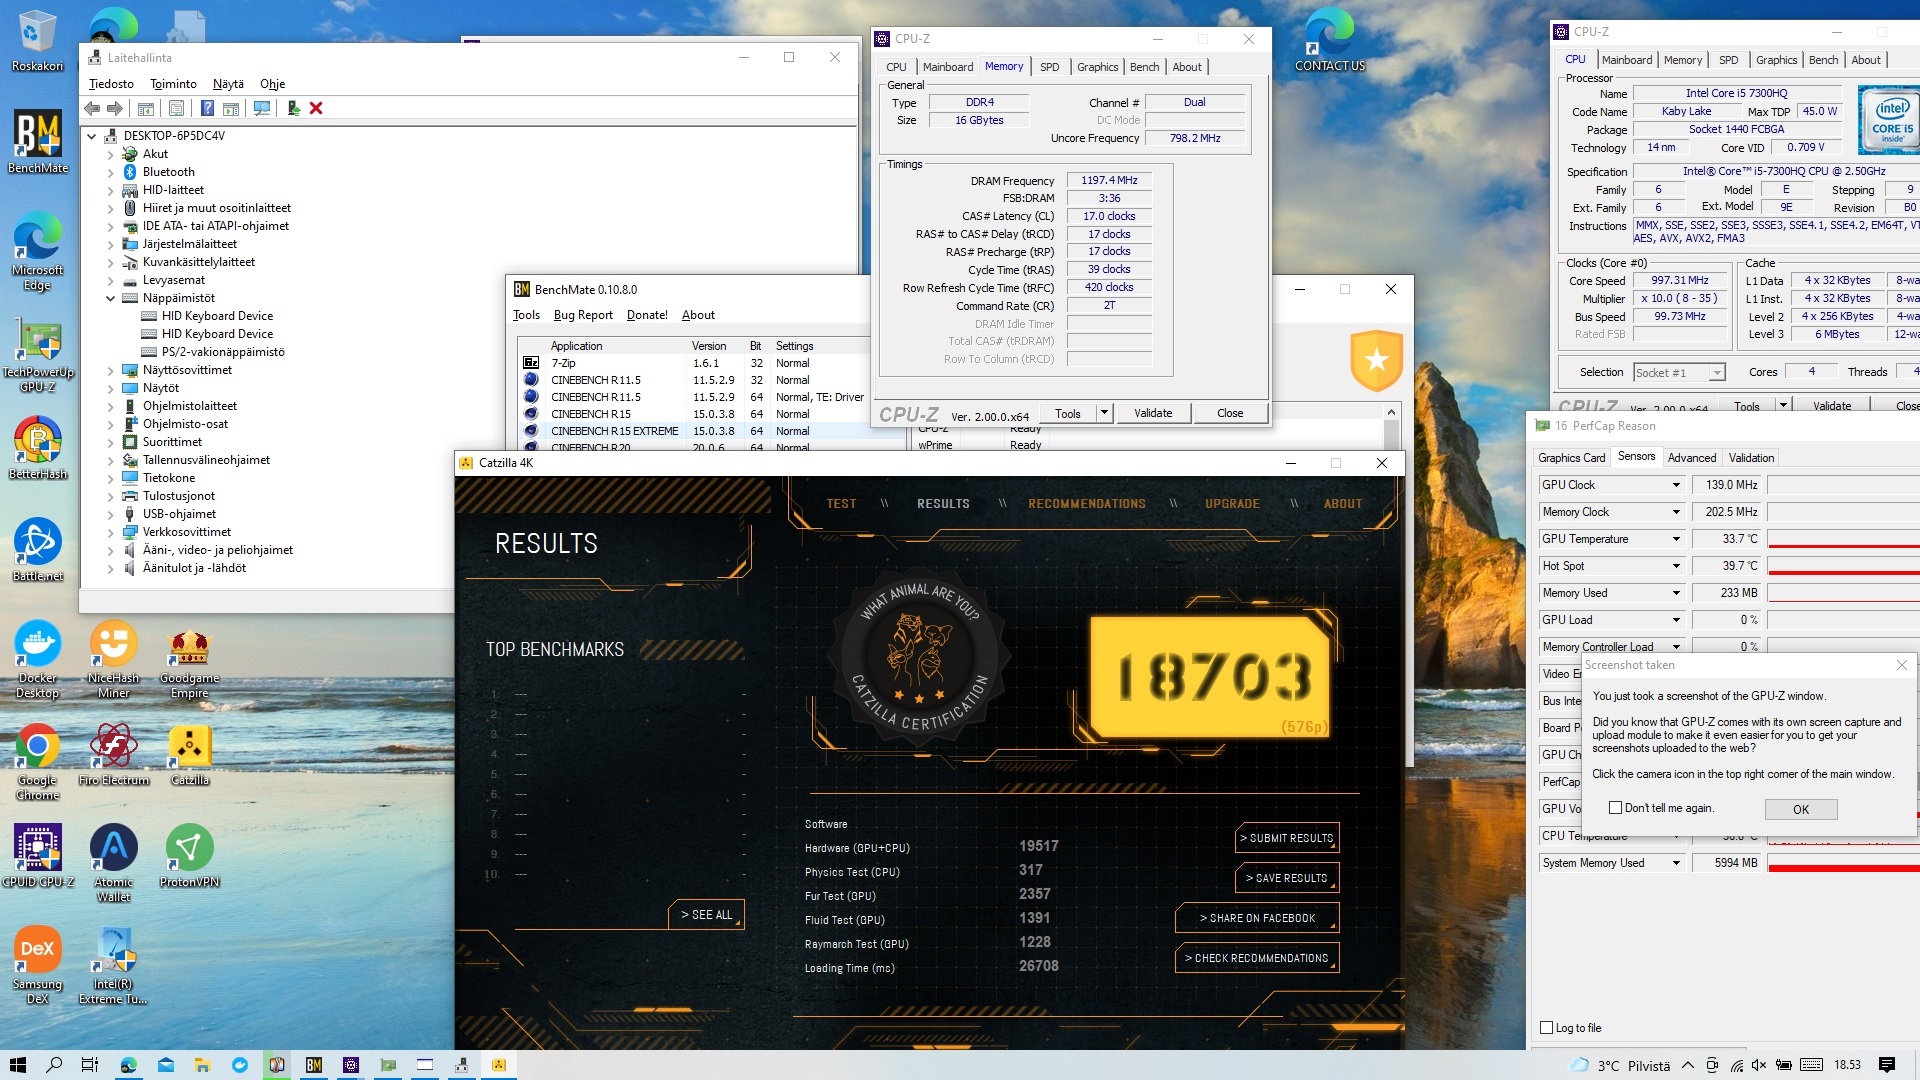Click the blue Help icon in Laitehallinta toolbar

click(x=207, y=108)
